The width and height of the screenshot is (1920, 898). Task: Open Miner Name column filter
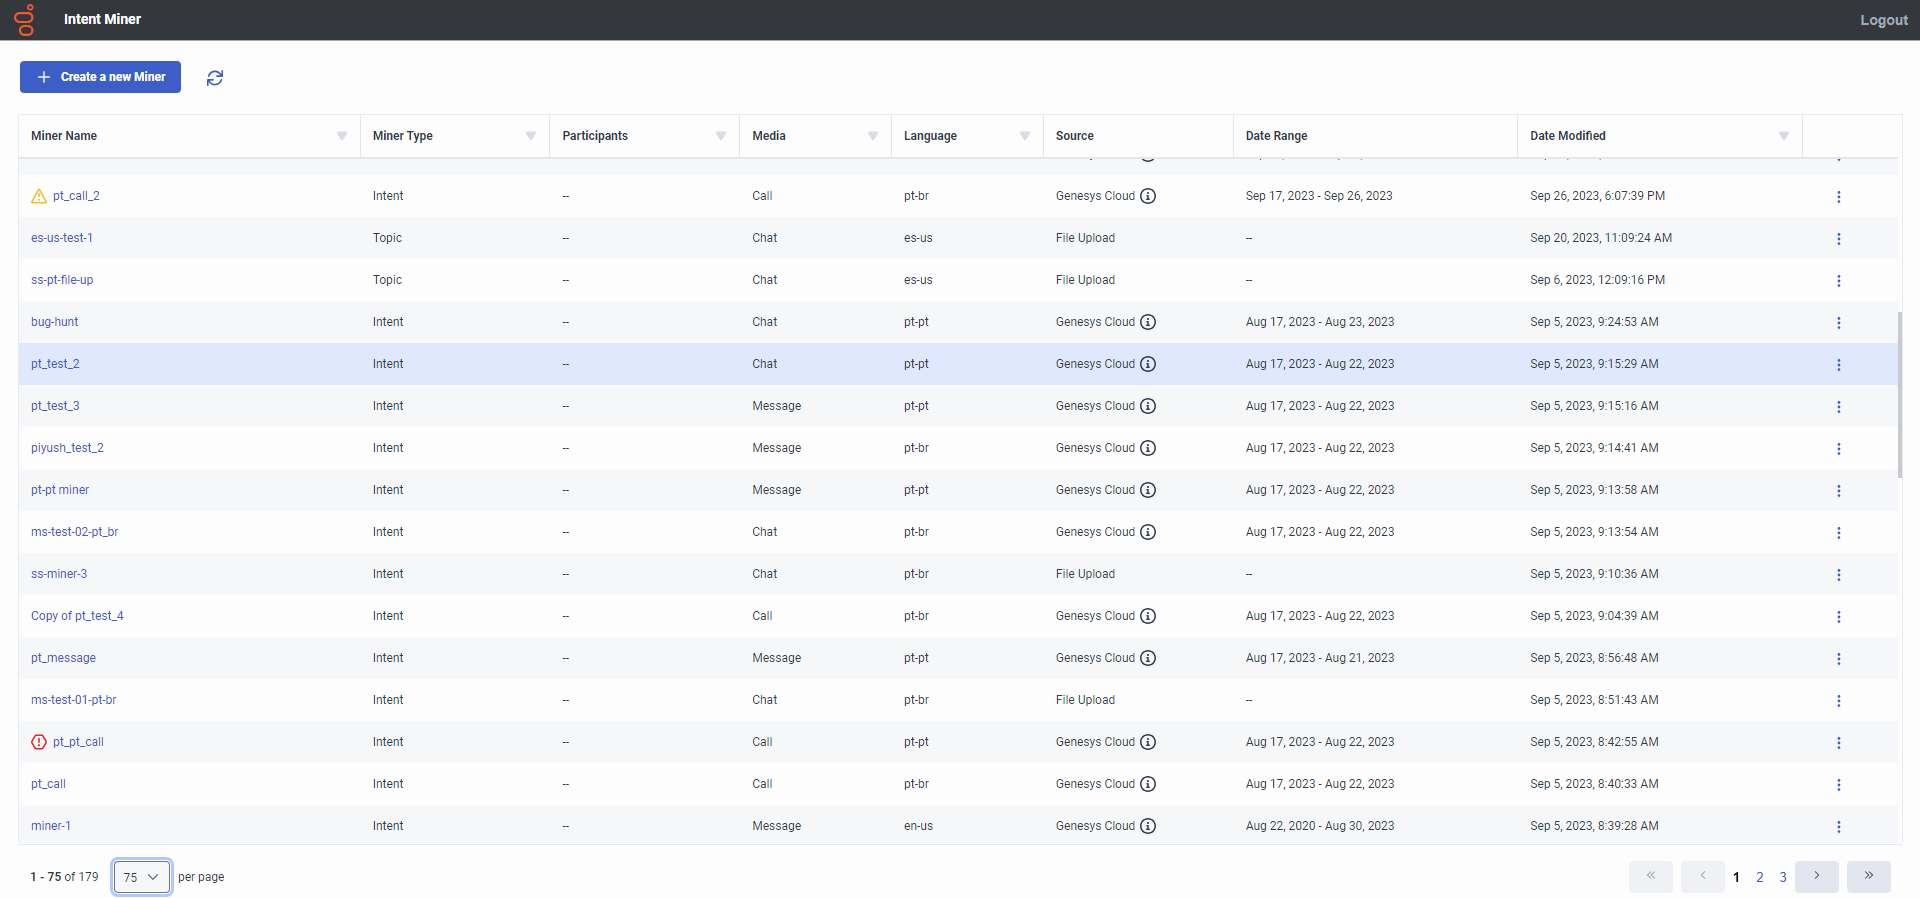342,136
